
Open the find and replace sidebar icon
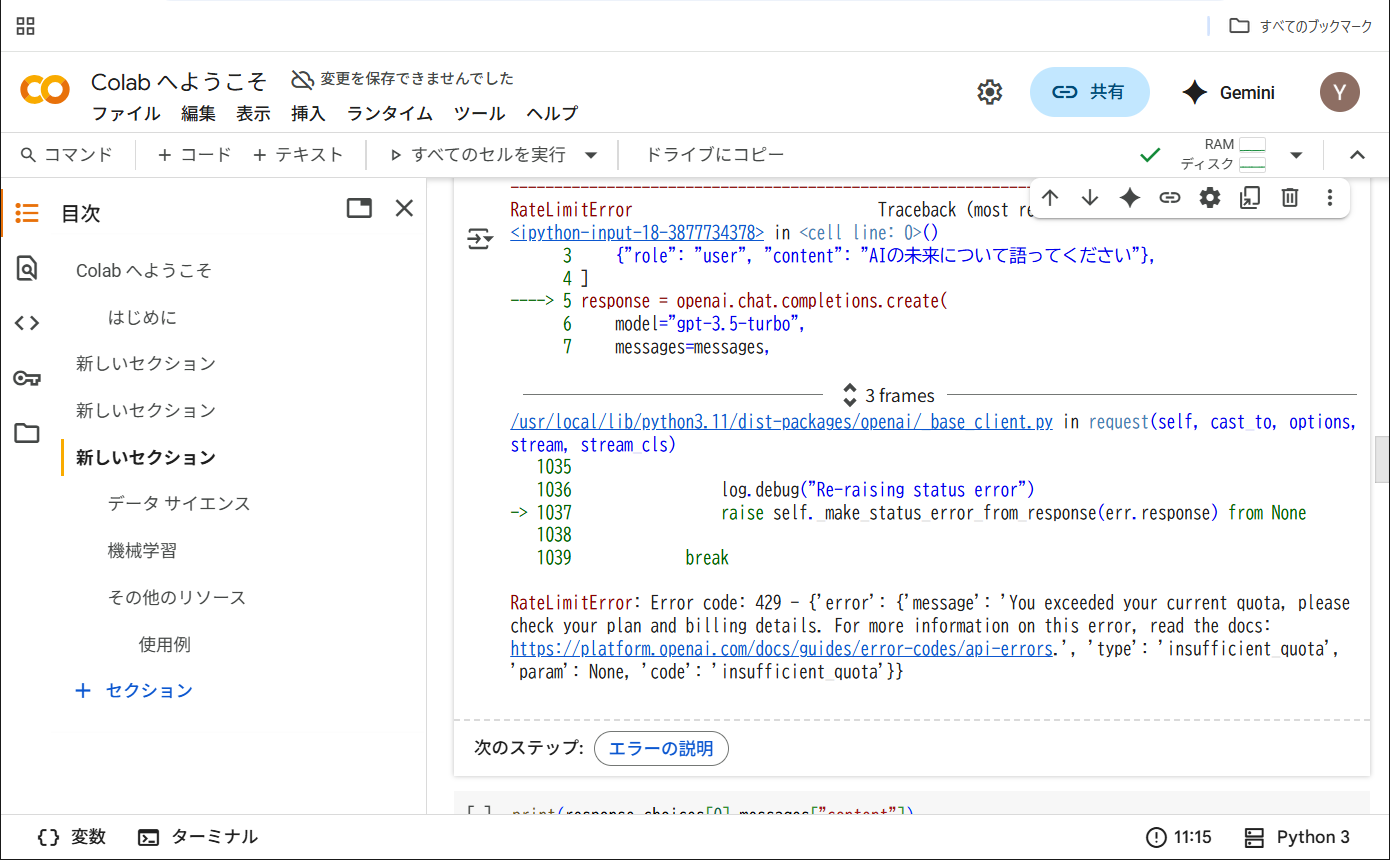point(27,268)
